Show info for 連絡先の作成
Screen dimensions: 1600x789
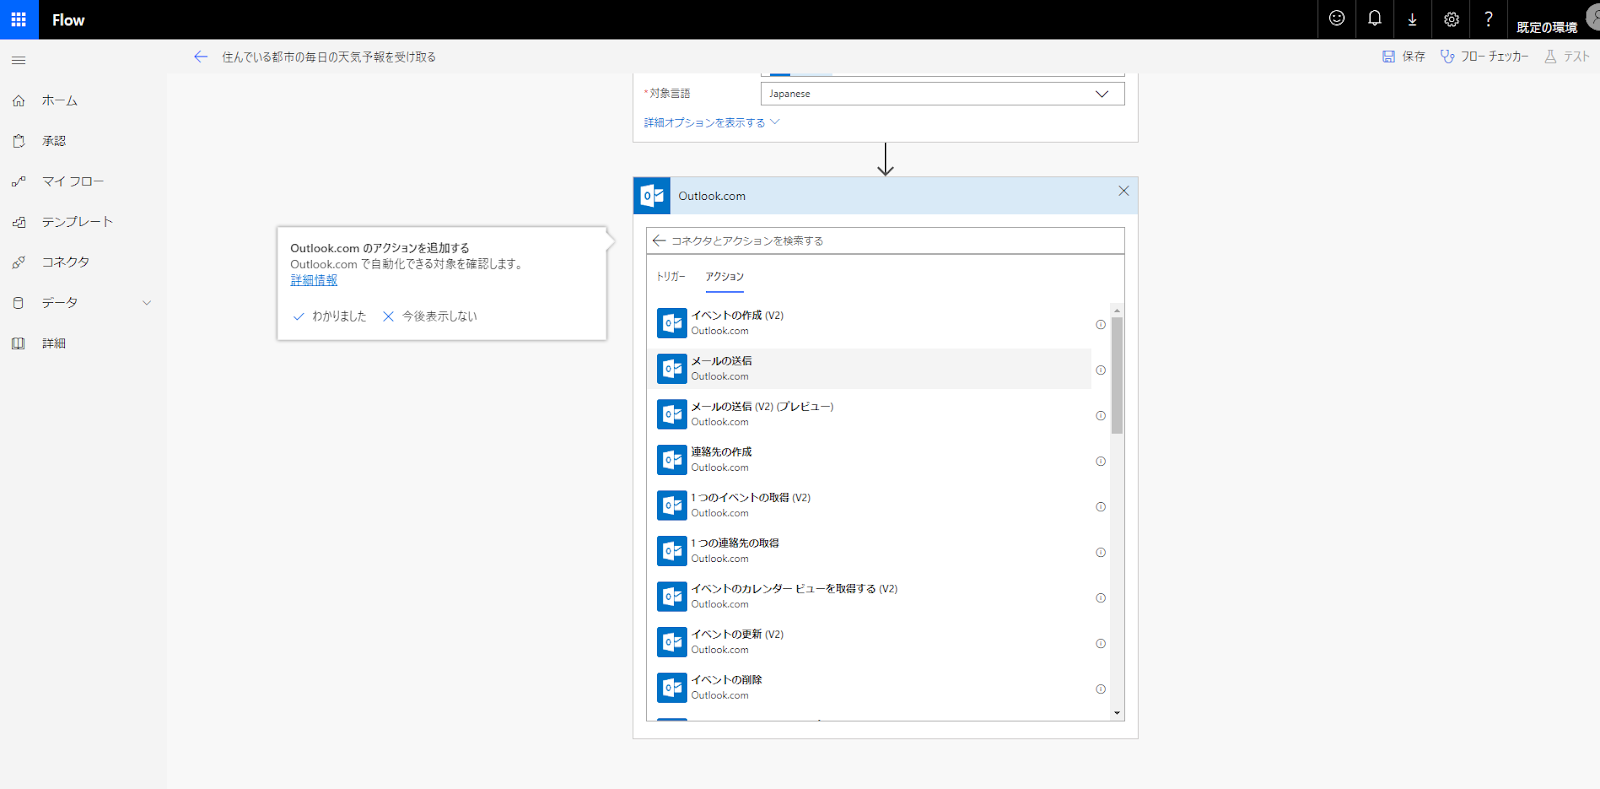(1101, 461)
